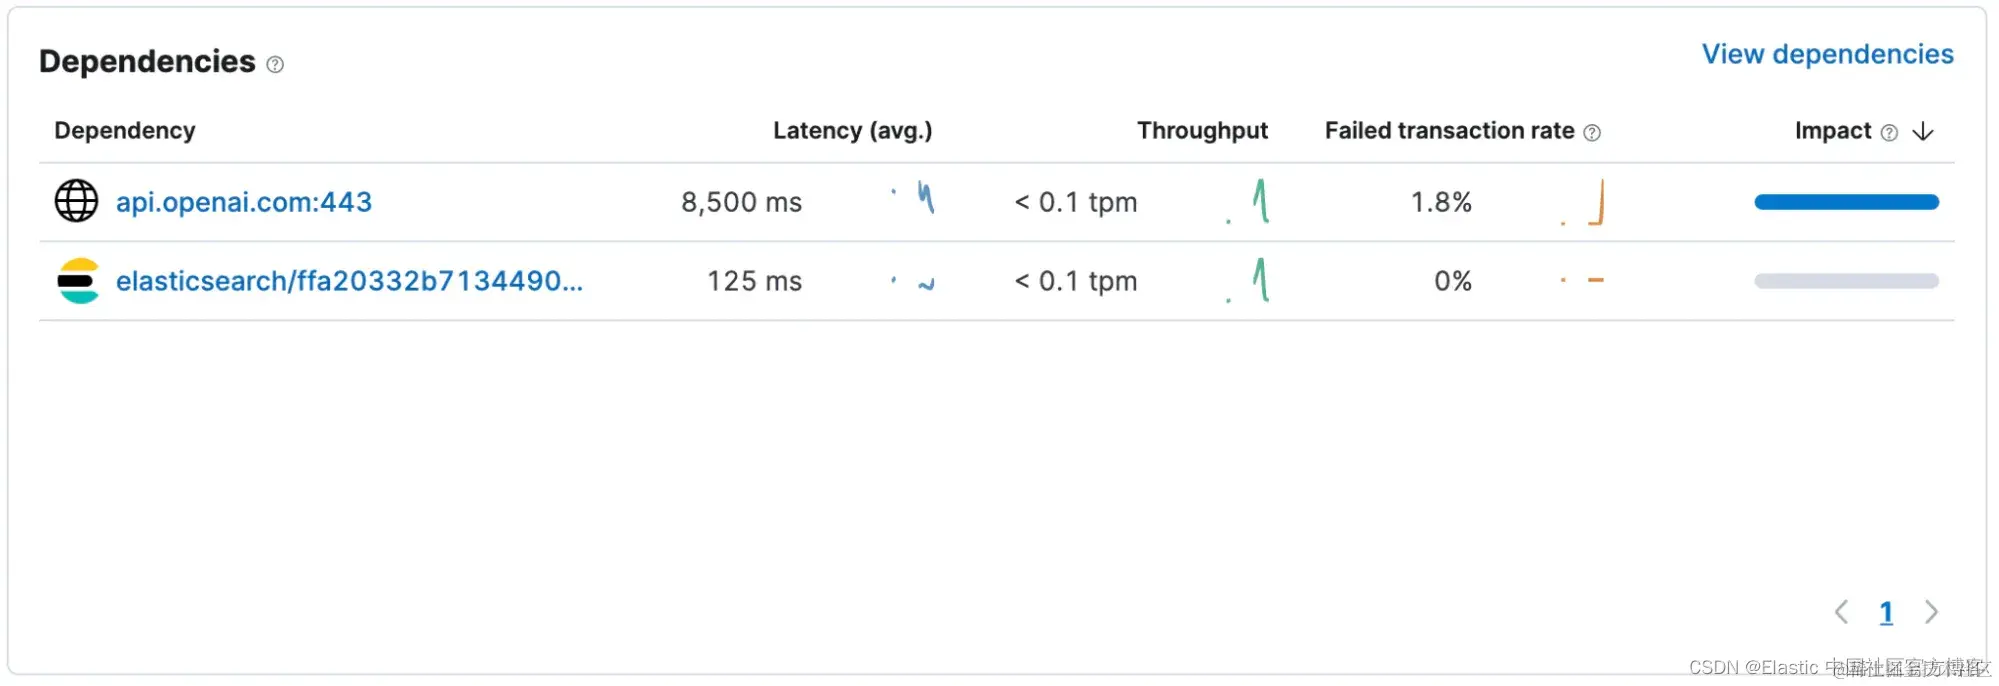This screenshot has height=686, width=1999.
Task: Click the globe icon for api.openai.com
Action: (76, 201)
